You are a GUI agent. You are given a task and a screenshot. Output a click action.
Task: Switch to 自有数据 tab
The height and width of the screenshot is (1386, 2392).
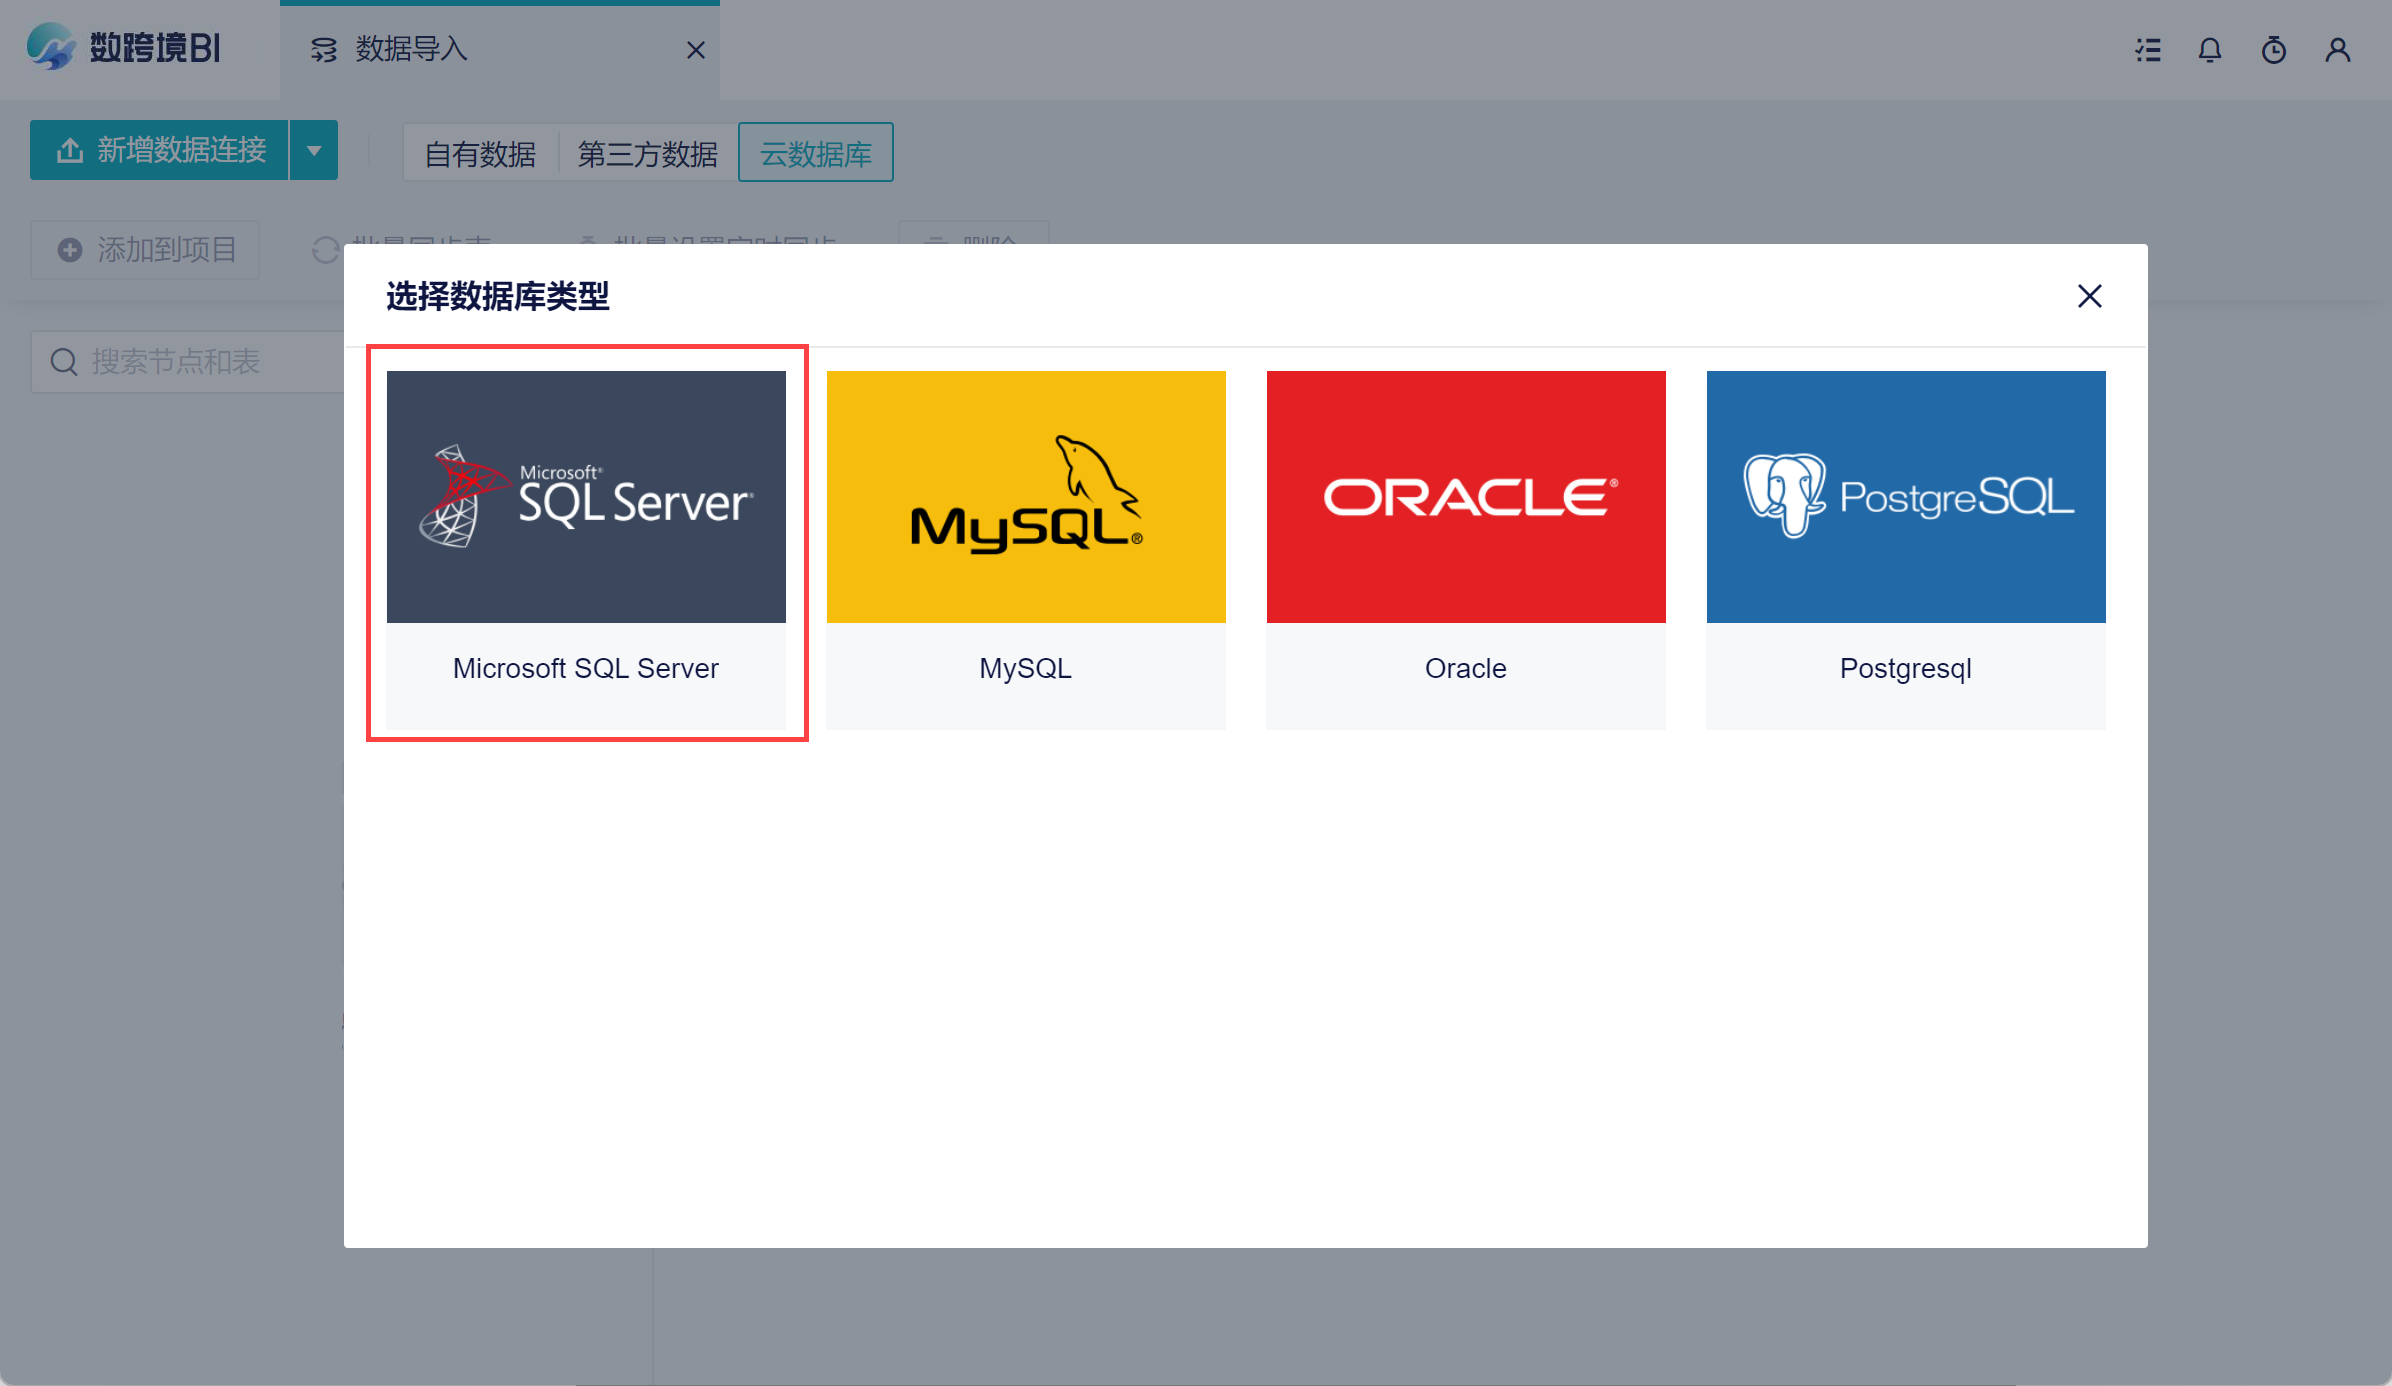coord(480,154)
